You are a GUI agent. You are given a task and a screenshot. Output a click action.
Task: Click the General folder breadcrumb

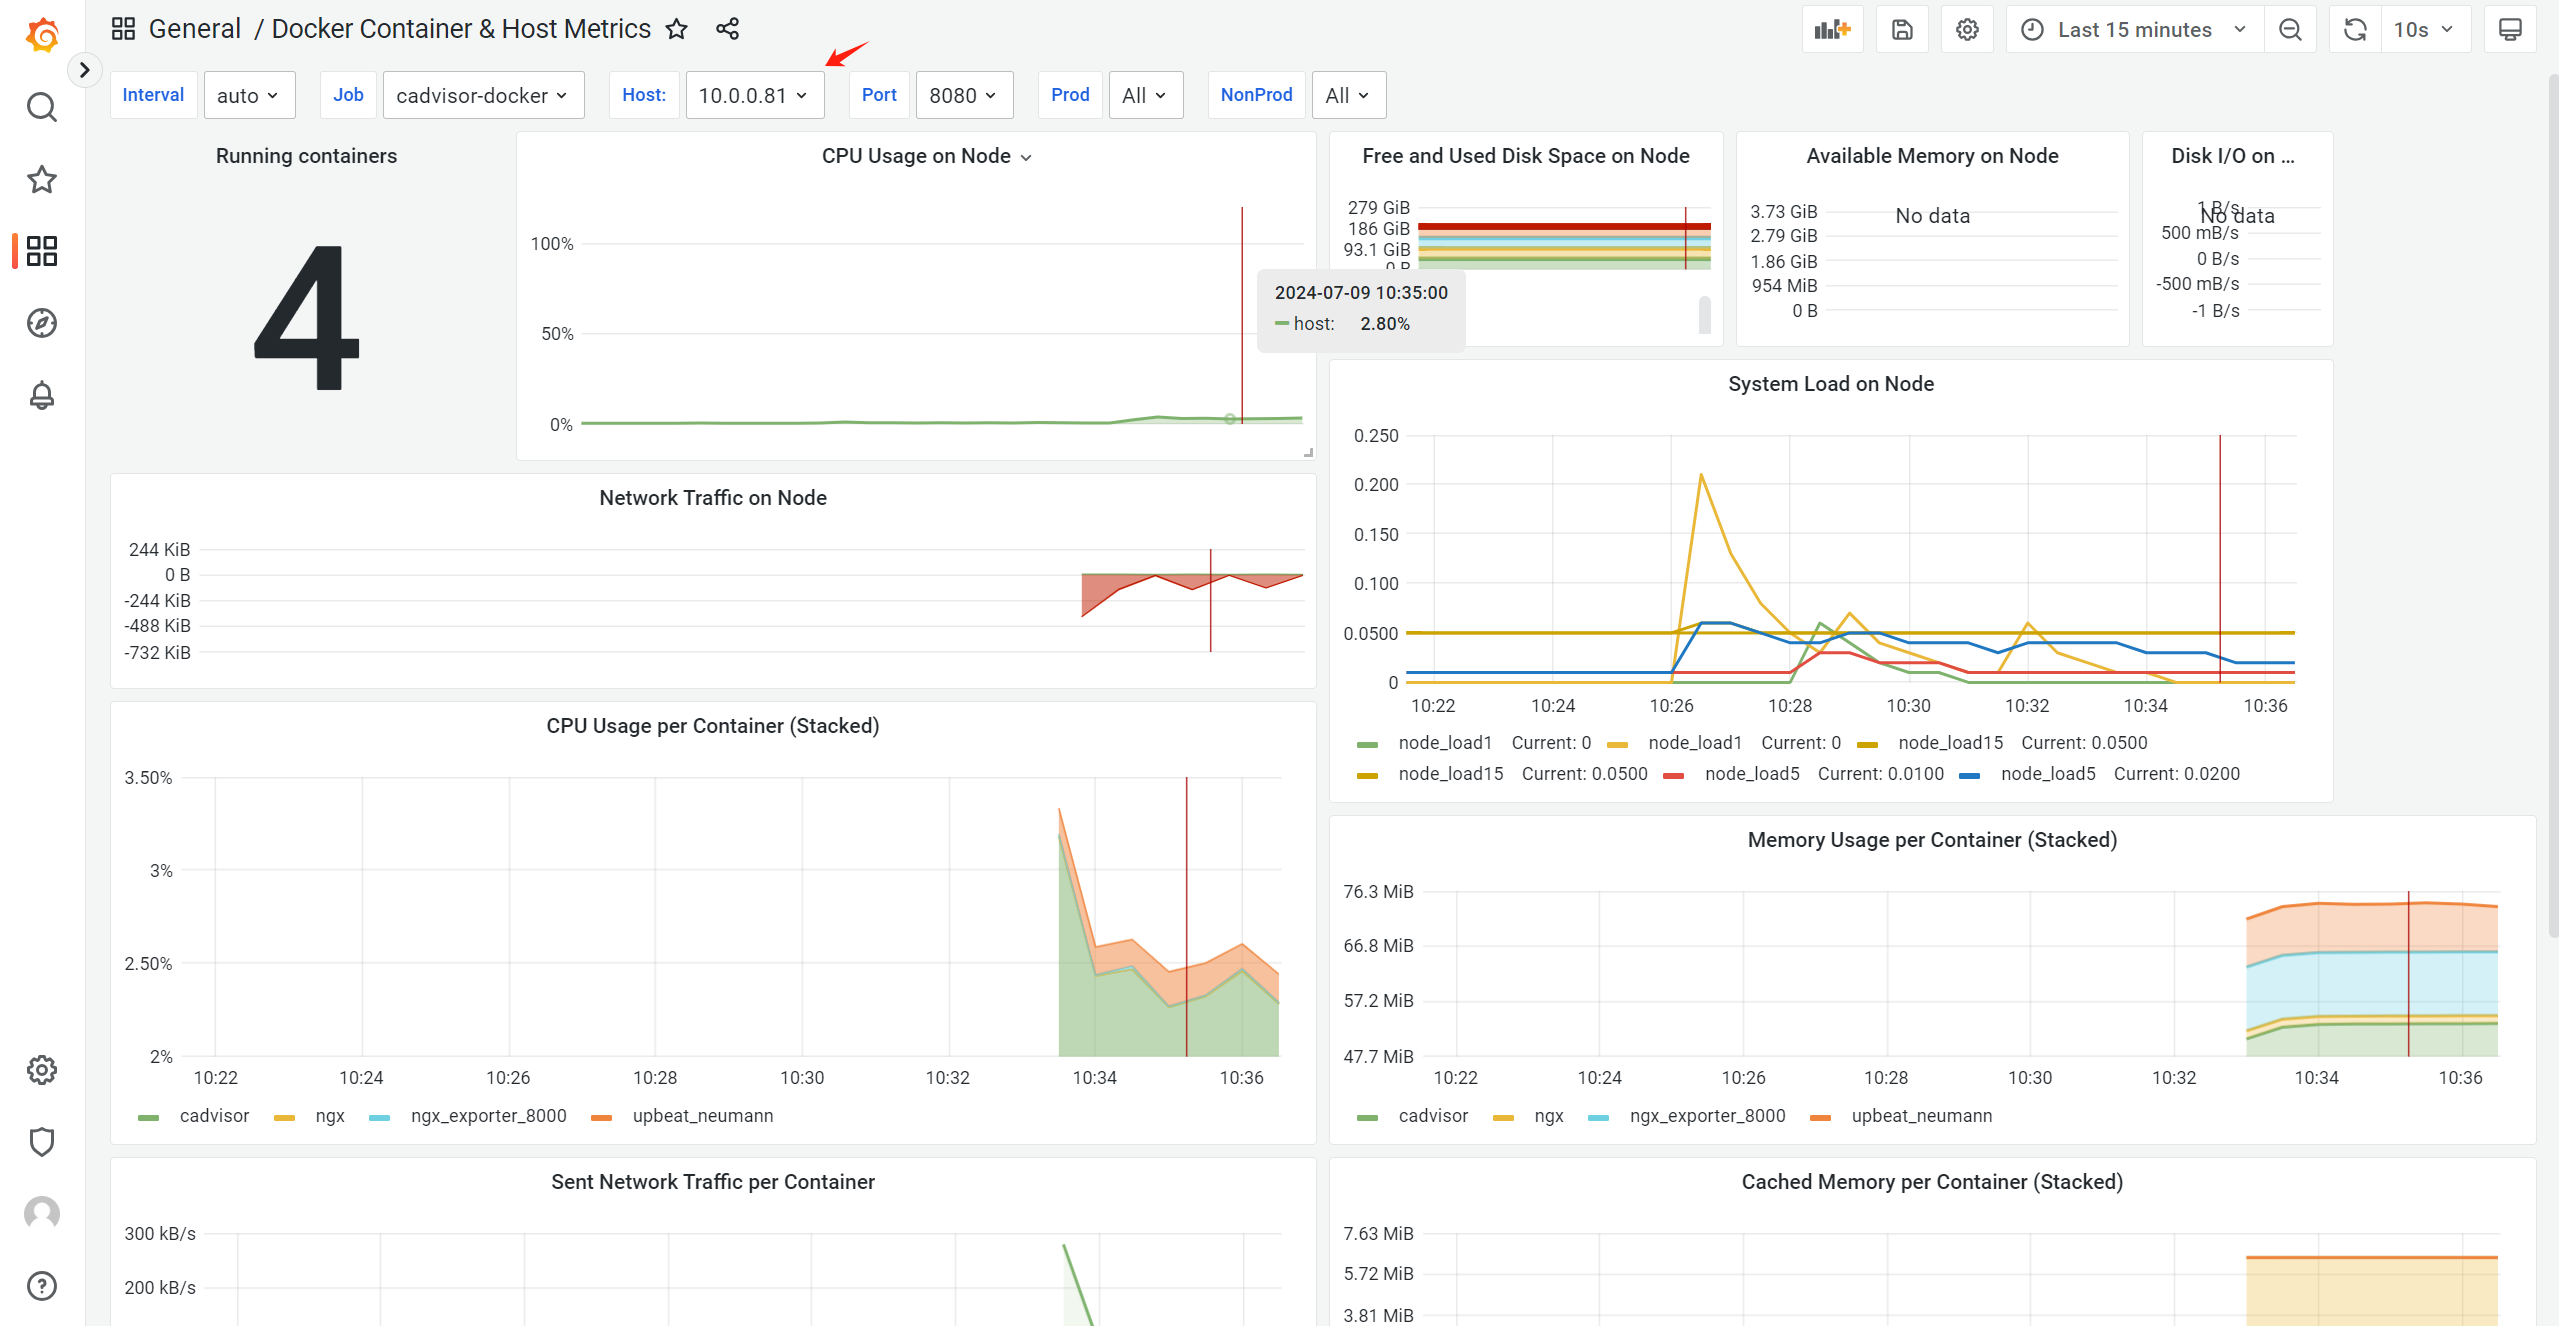195,29
